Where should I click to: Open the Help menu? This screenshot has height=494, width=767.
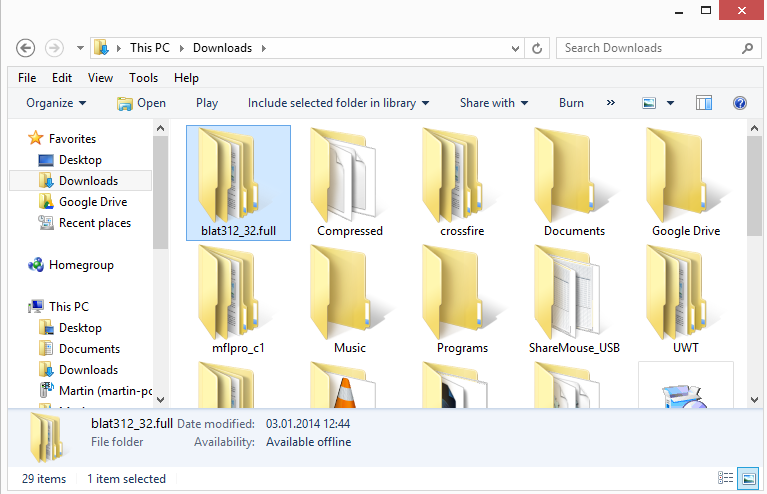[x=186, y=78]
